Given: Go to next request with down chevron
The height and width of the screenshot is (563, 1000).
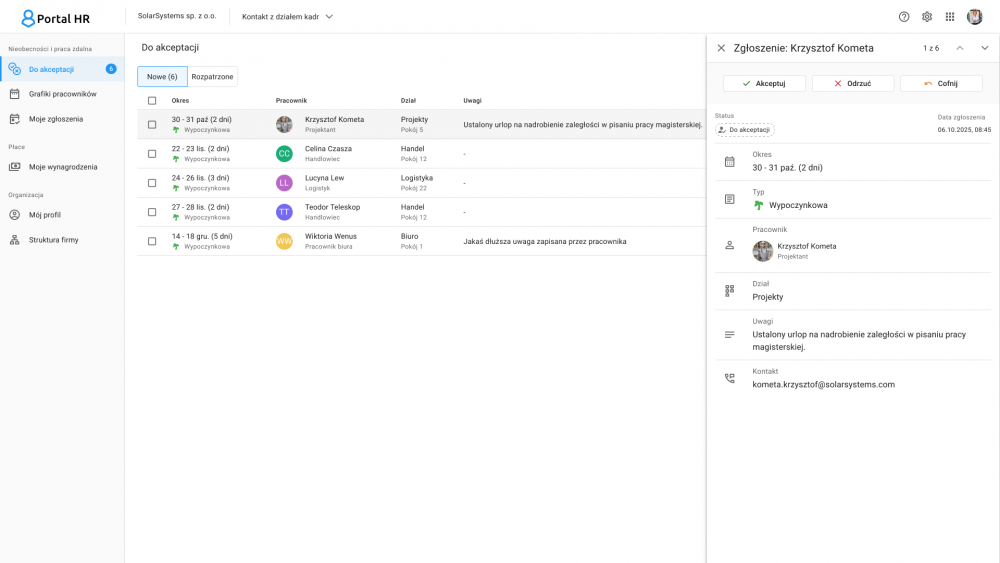Looking at the screenshot, I should point(985,48).
